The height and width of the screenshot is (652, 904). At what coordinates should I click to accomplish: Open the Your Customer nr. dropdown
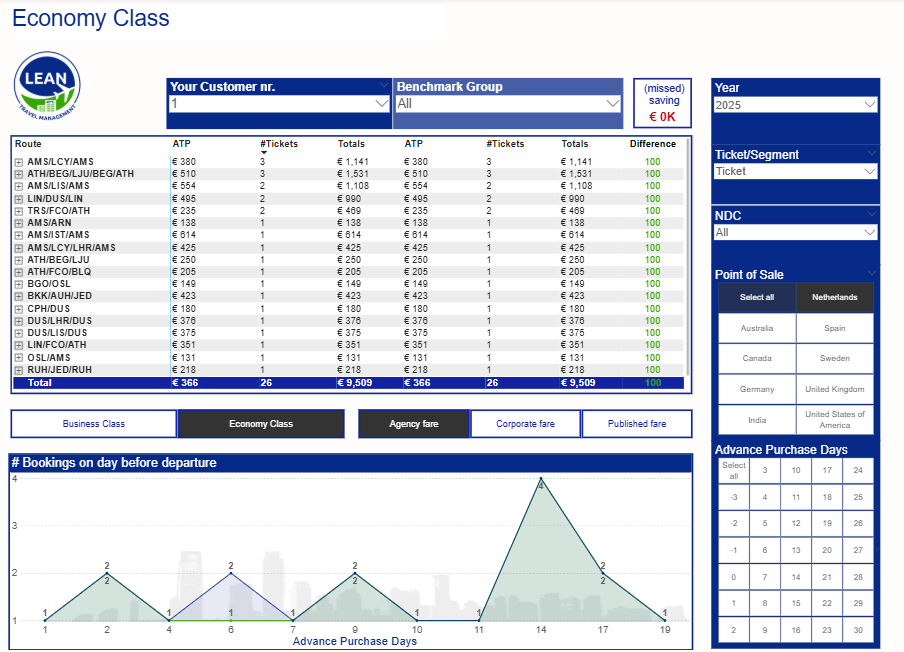click(x=381, y=103)
